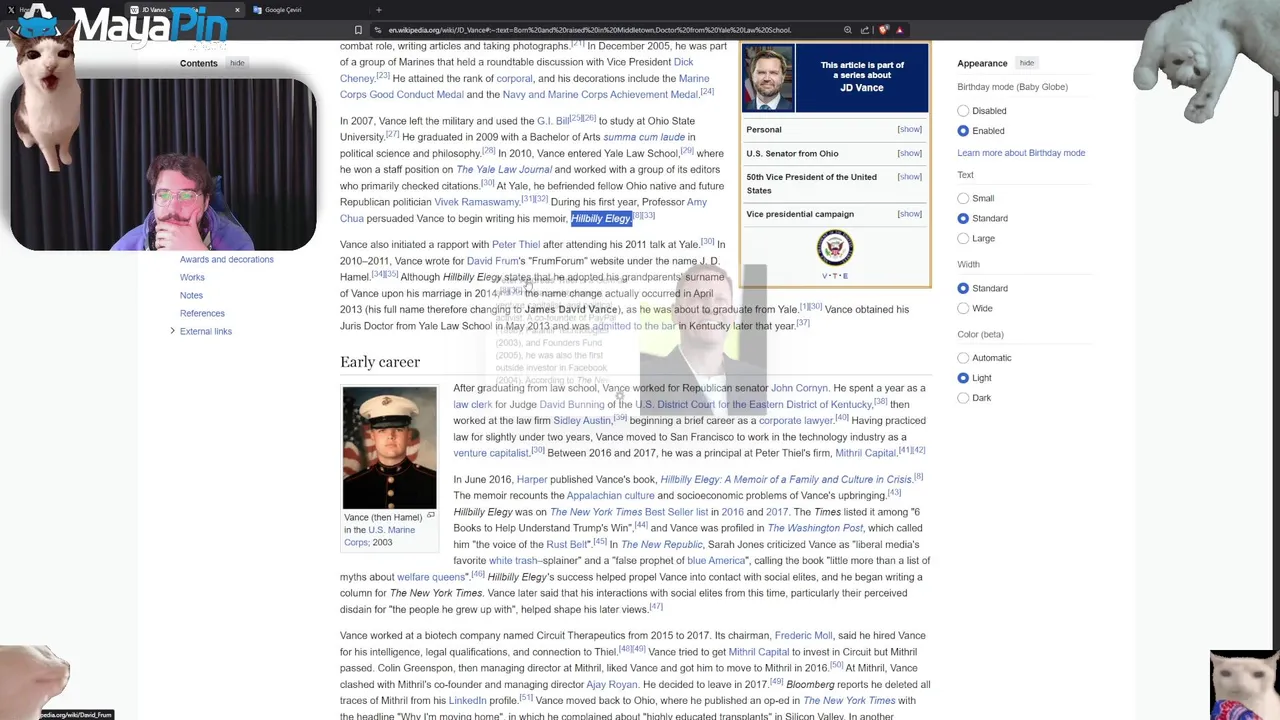1280x720 pixels.
Task: Go to Notes in the contents sidebar
Action: (191, 296)
